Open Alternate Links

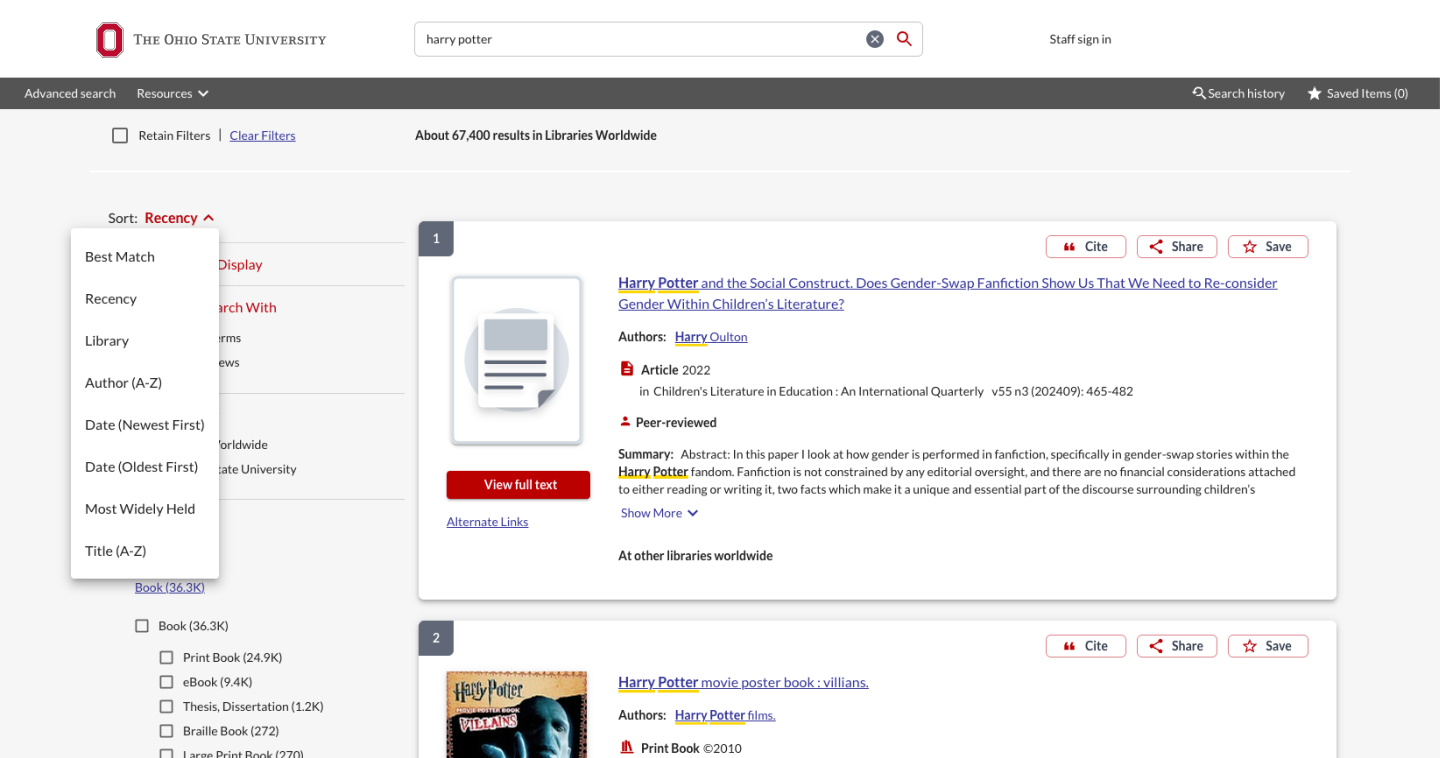pyautogui.click(x=487, y=522)
